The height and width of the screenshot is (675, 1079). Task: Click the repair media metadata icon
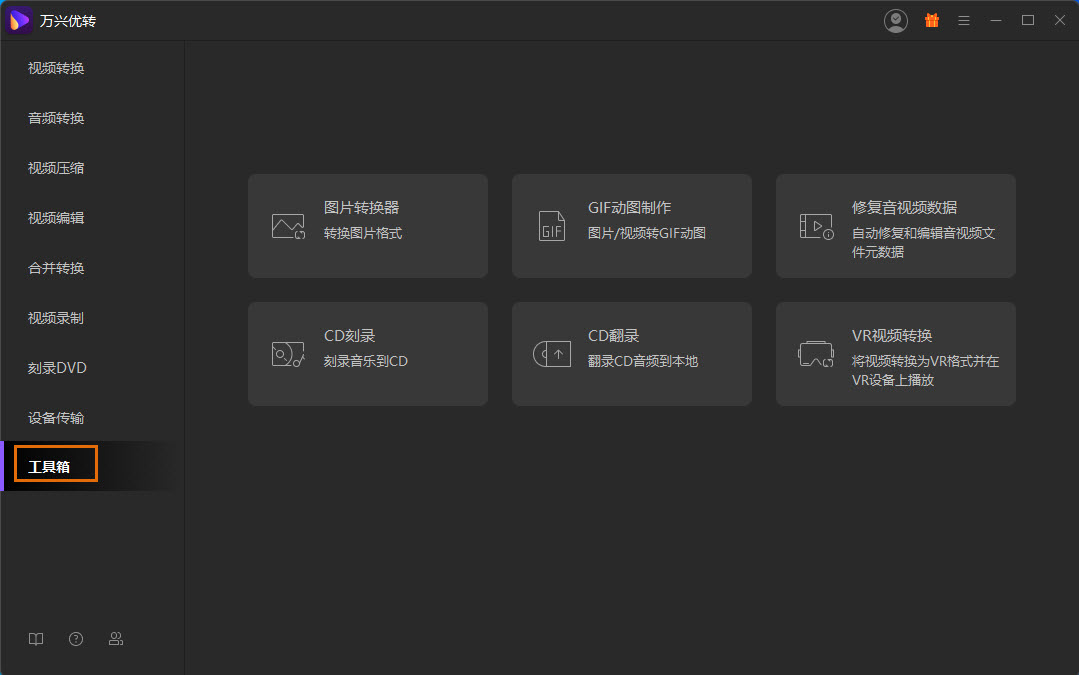pyautogui.click(x=816, y=226)
